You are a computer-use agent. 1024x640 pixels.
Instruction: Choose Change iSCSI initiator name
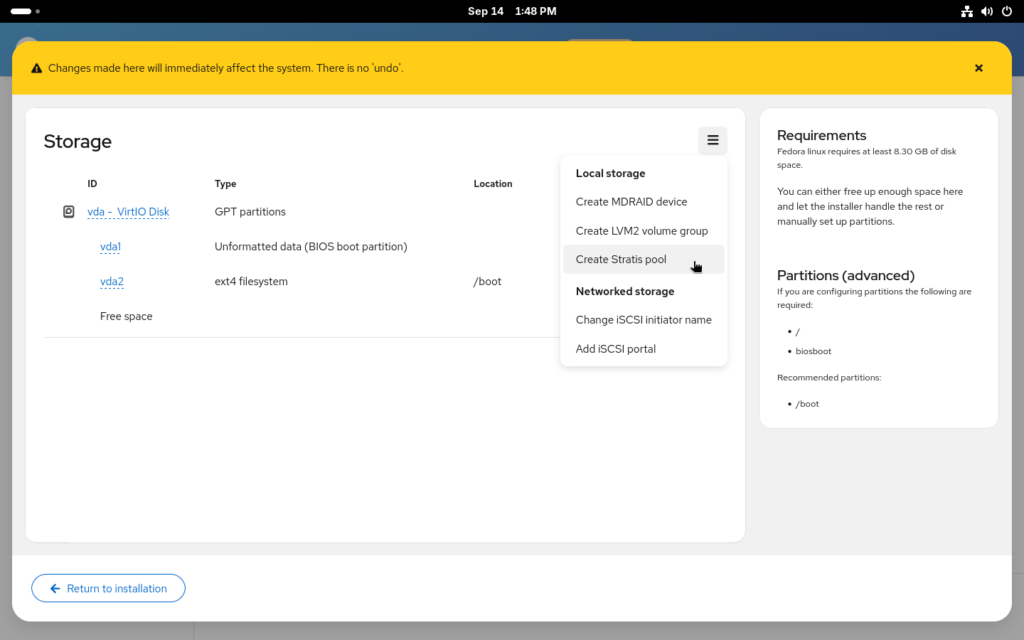643,320
